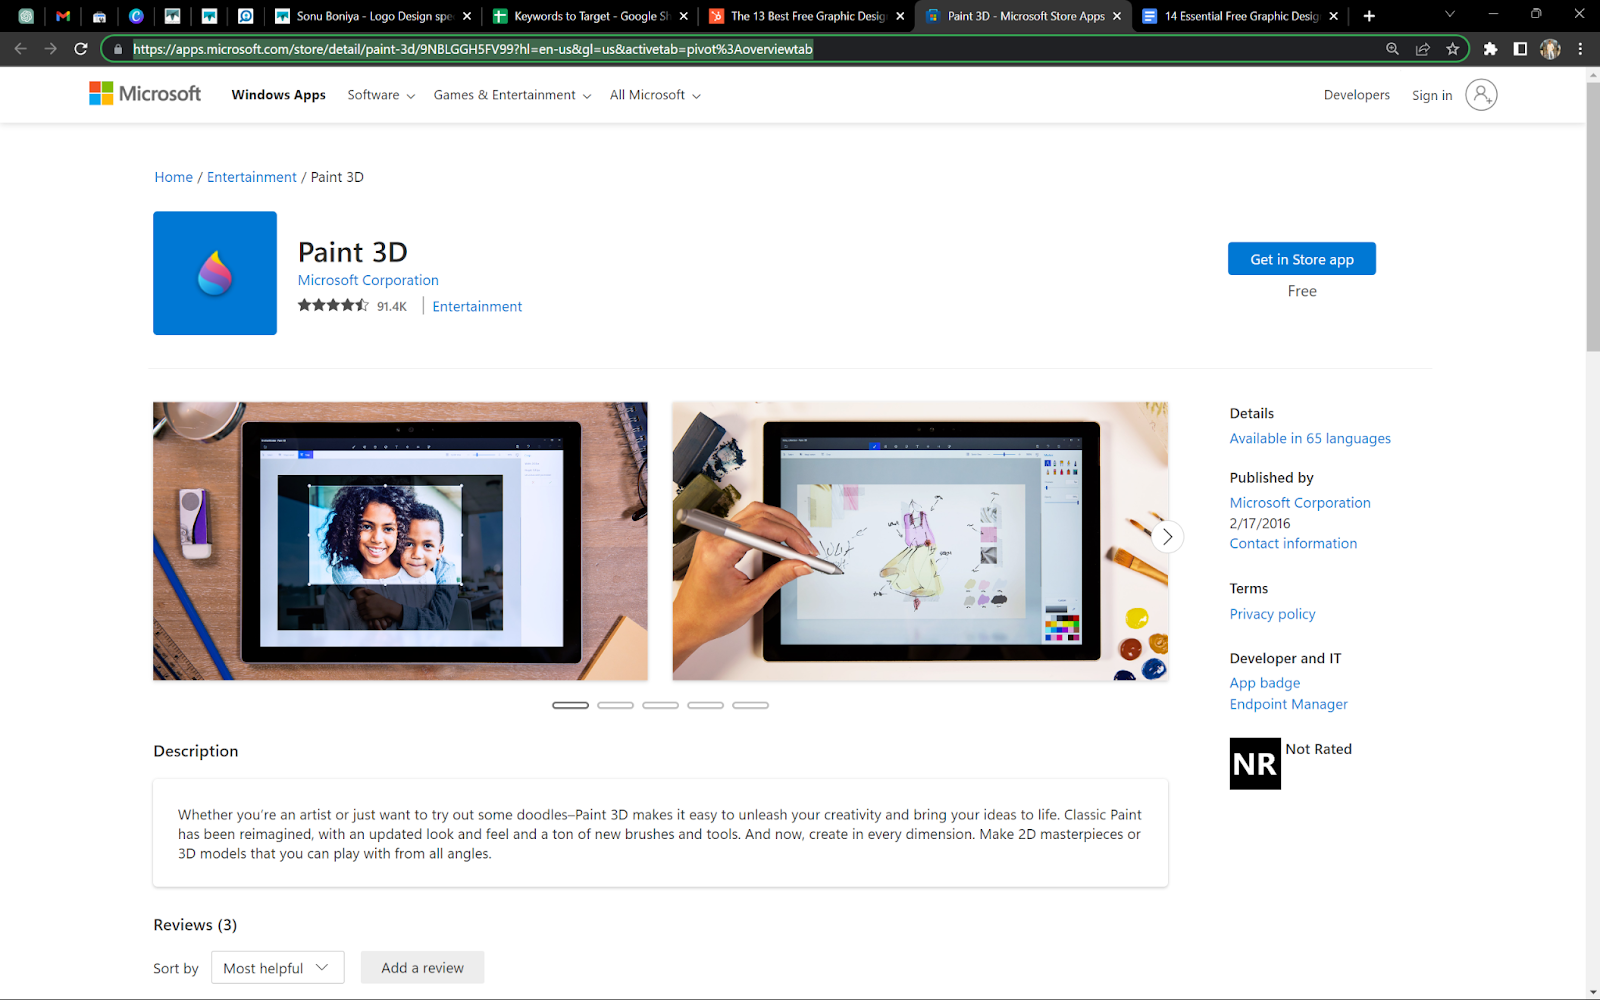This screenshot has width=1600, height=1000.
Task: Click the Get in Store app button
Action: pyautogui.click(x=1301, y=259)
